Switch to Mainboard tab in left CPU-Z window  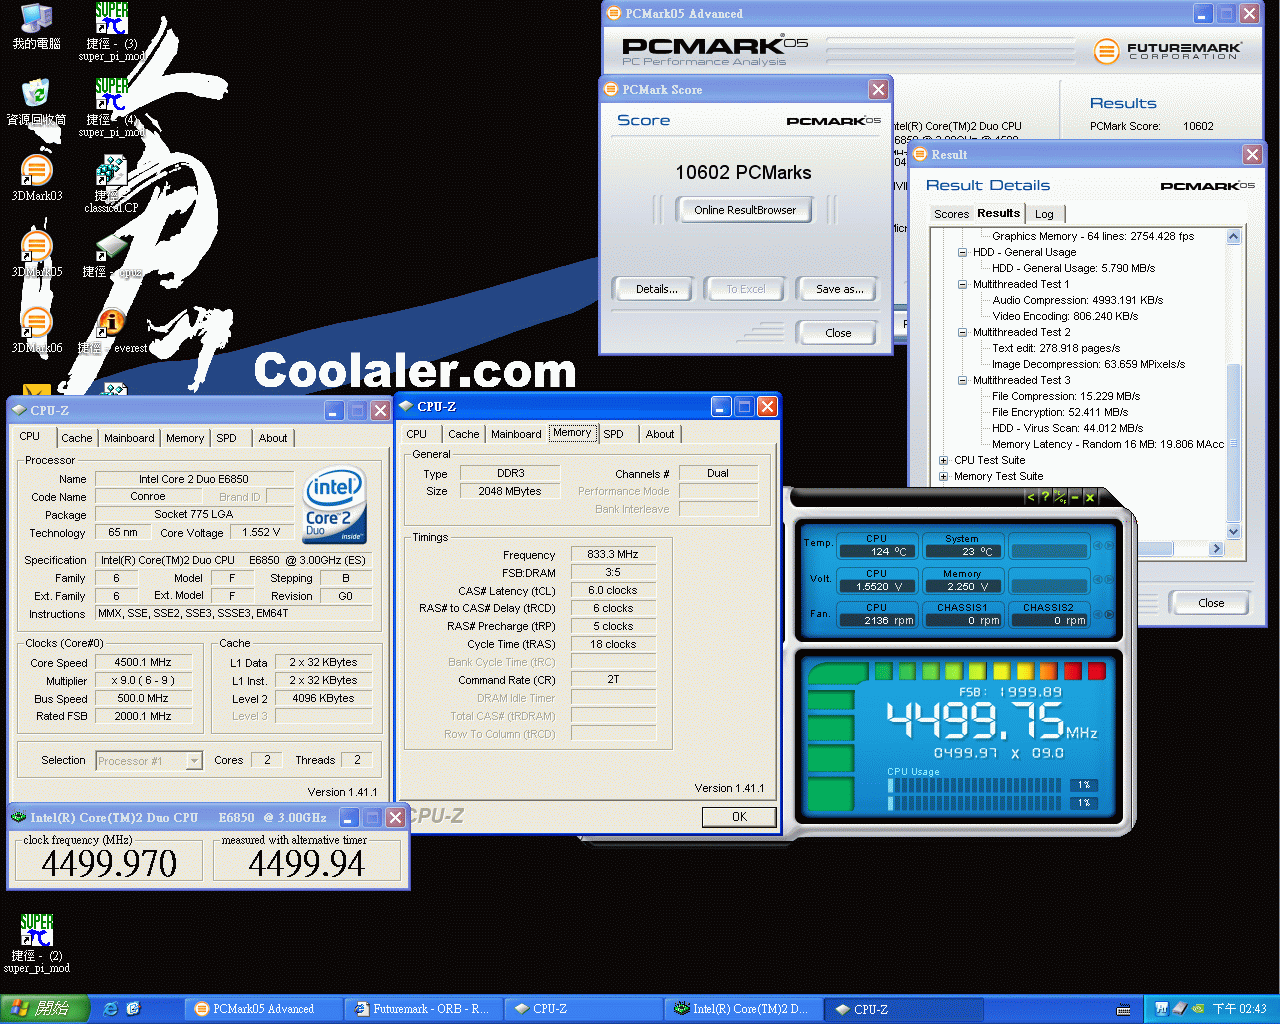tap(129, 438)
